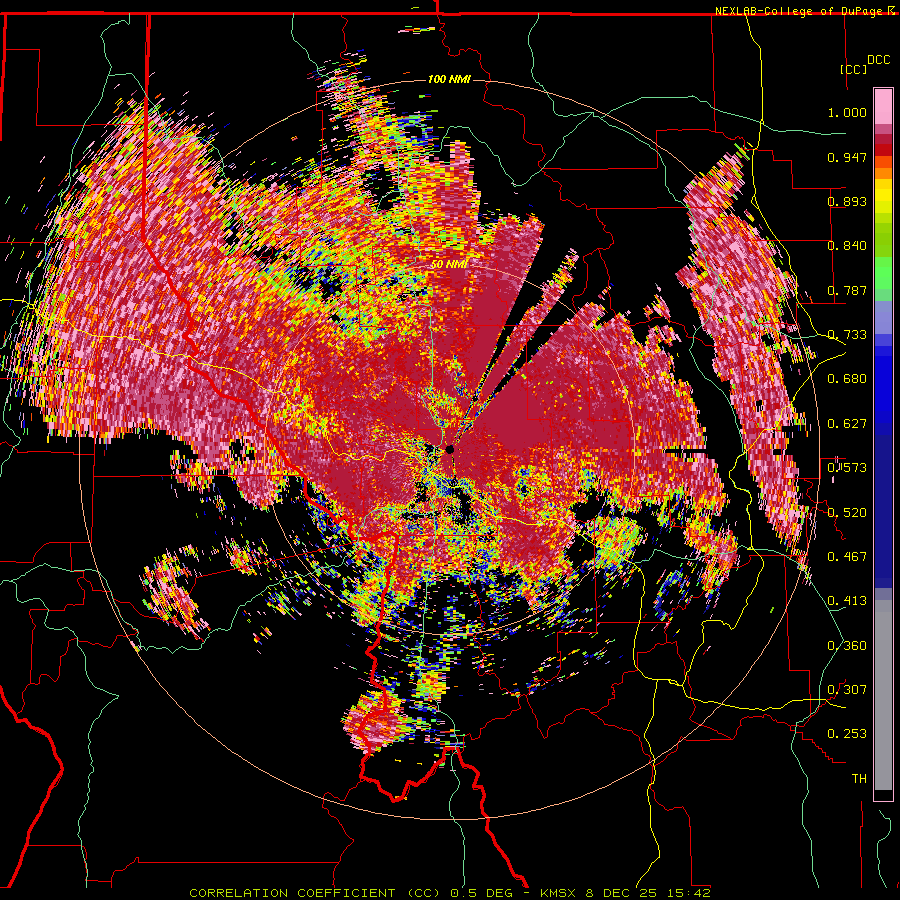Select the 0.680 legend value

coord(847,379)
